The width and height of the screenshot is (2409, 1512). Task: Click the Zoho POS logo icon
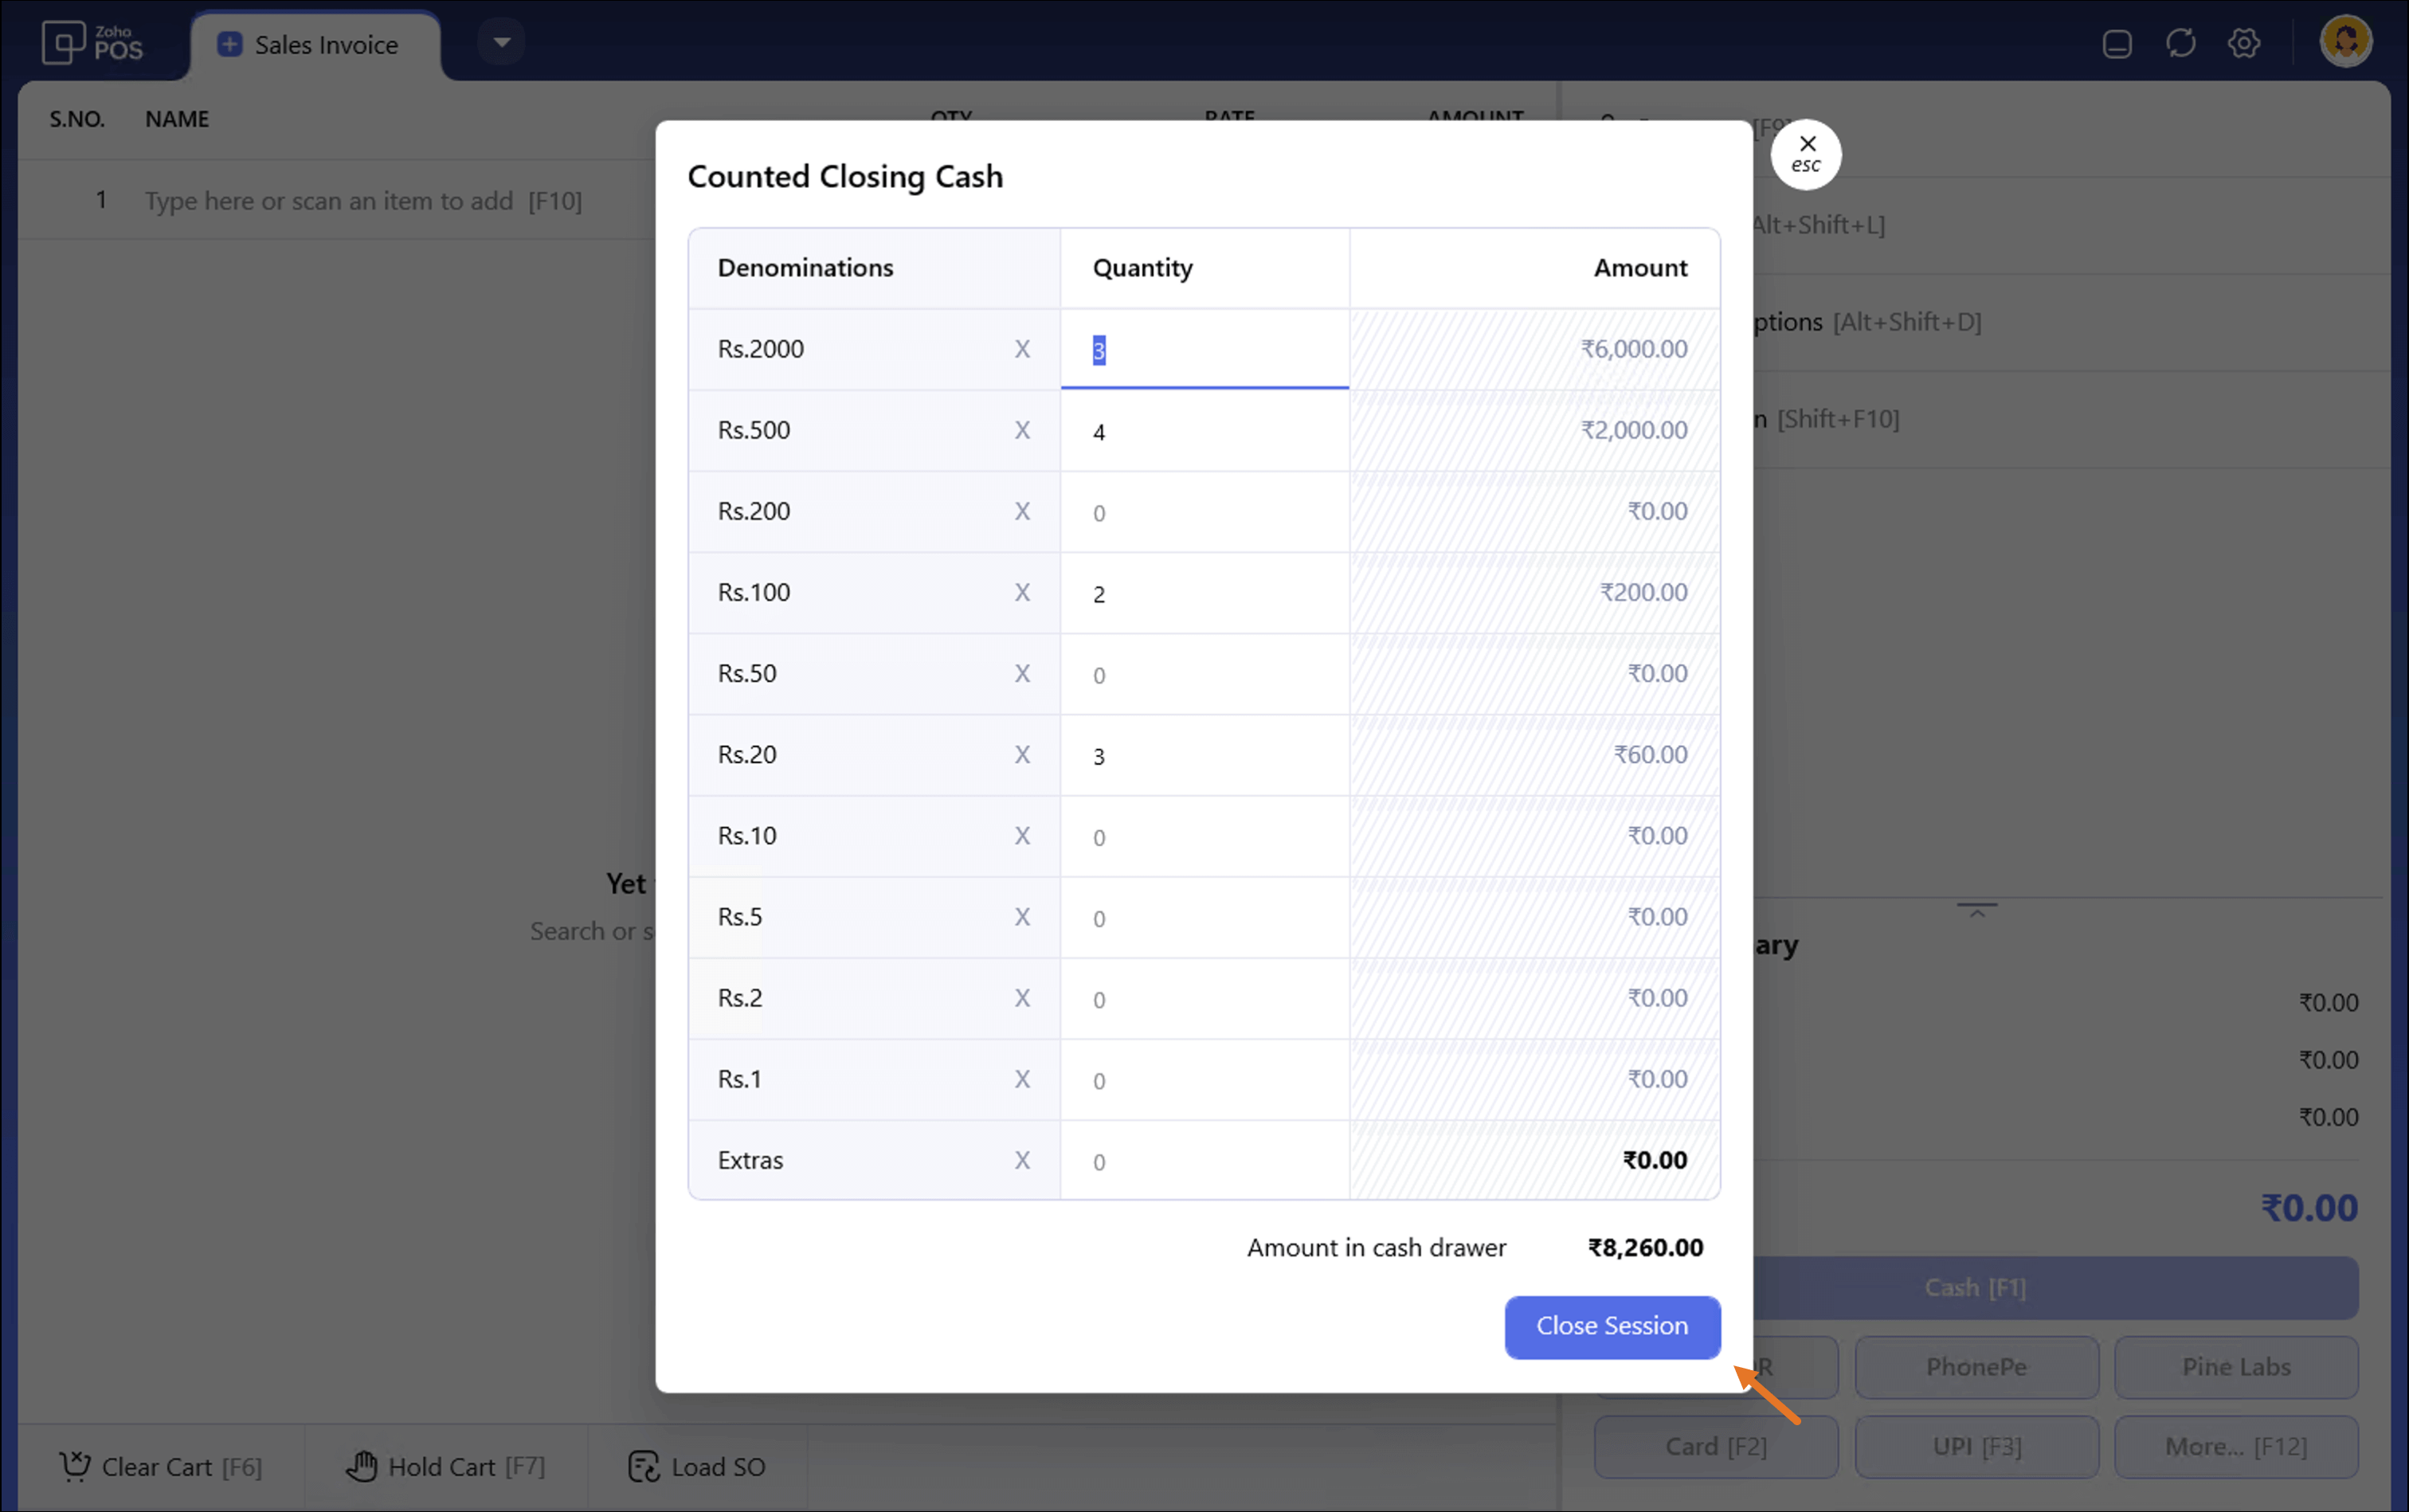point(64,43)
